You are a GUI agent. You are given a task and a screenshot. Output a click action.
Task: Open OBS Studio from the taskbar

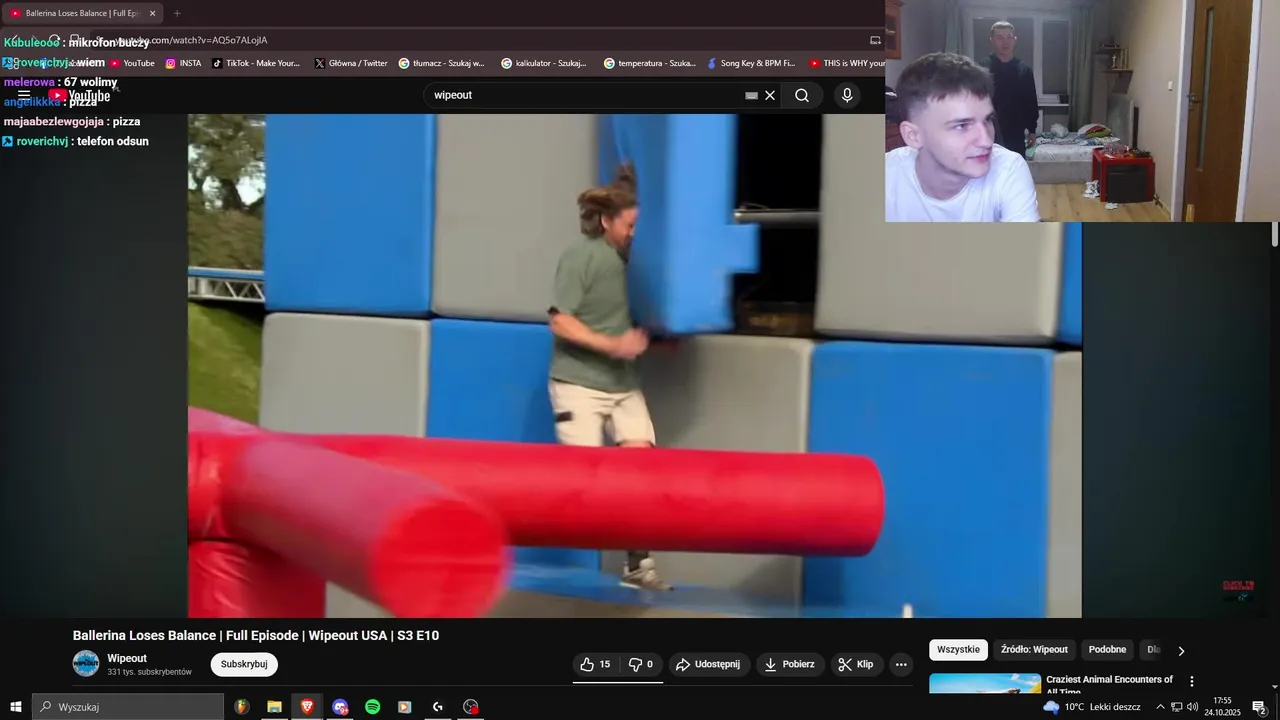[471, 707]
